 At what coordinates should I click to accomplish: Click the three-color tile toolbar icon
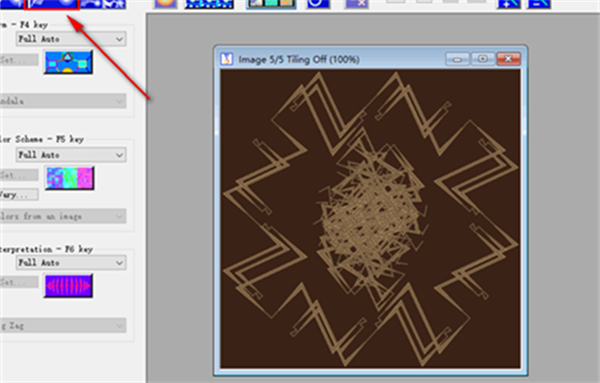point(271,3)
